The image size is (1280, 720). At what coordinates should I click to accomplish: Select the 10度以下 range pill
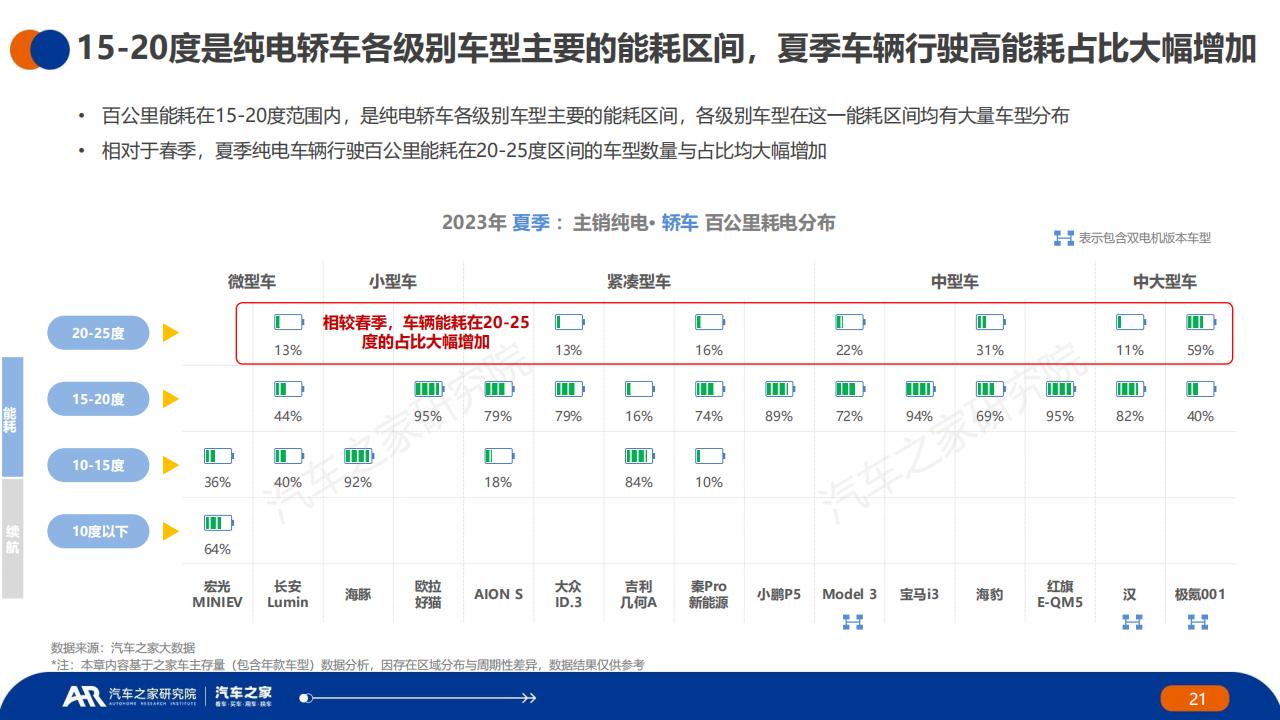coord(98,531)
